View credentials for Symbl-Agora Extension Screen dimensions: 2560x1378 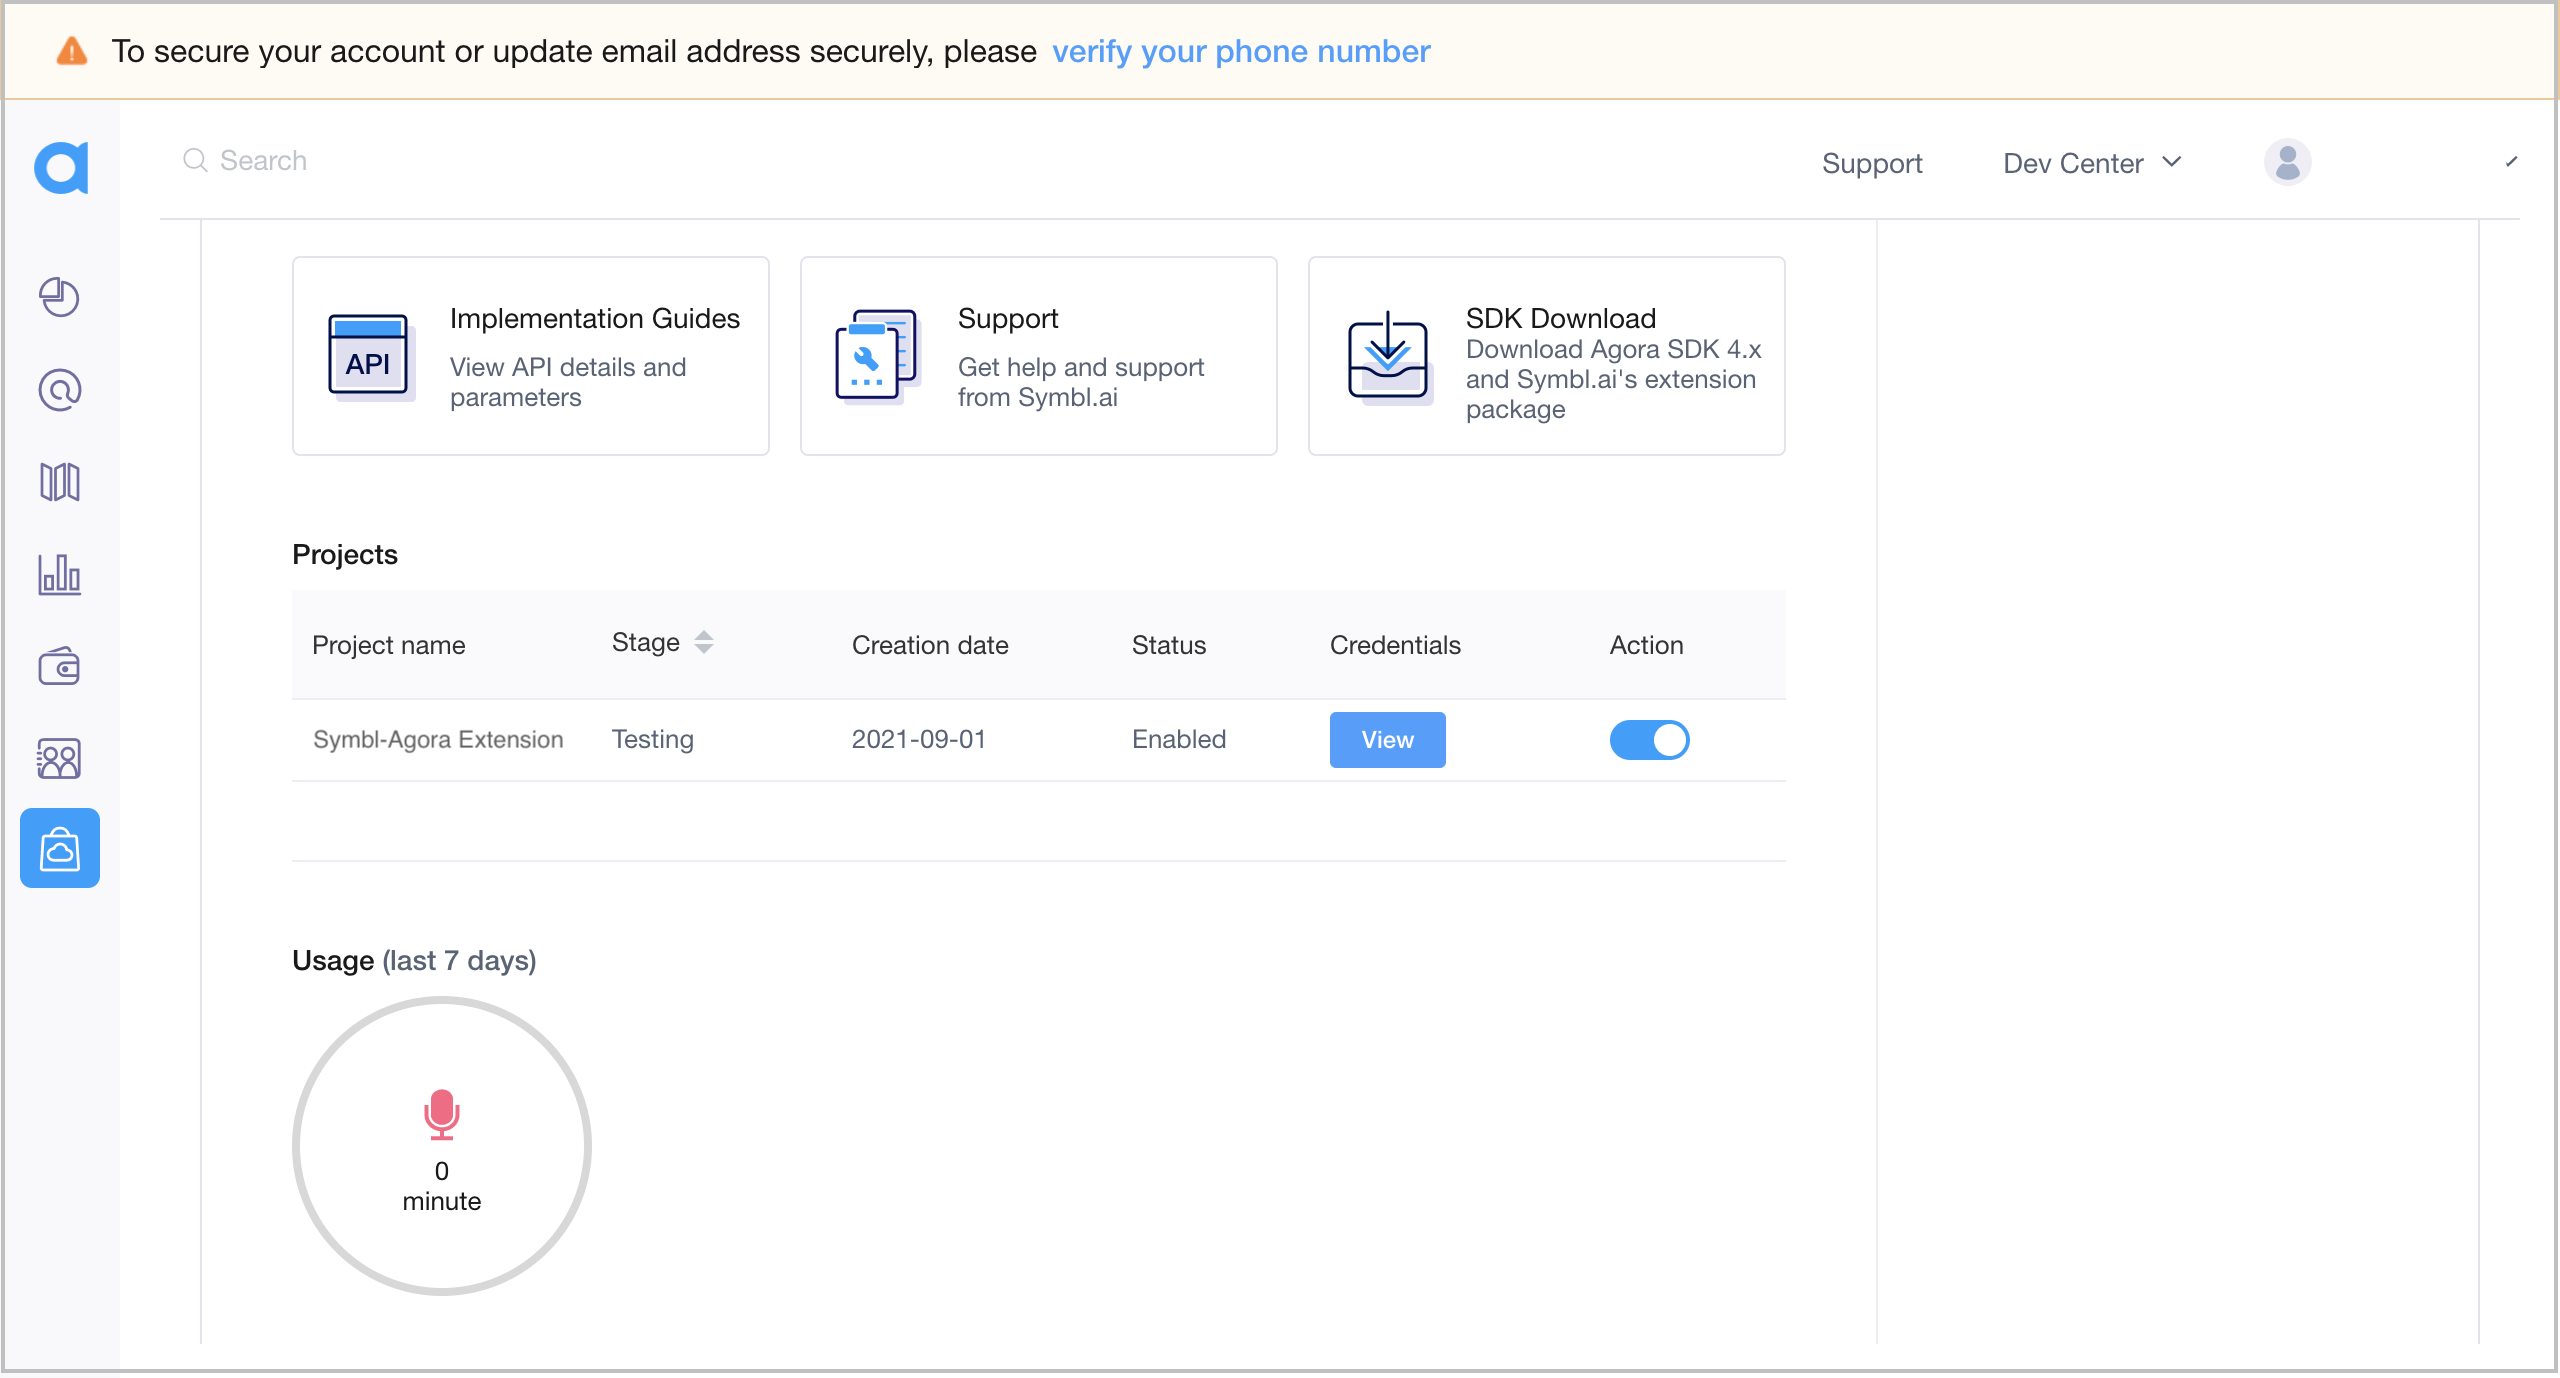[x=1387, y=740]
